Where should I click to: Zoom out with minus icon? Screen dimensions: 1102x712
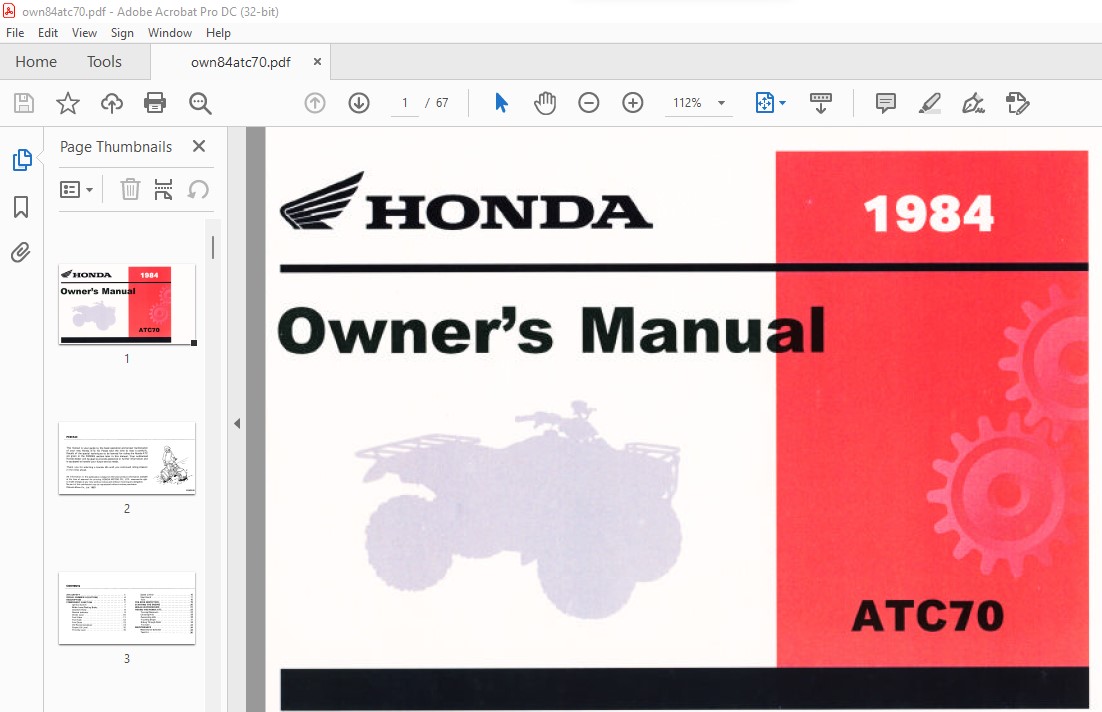589,103
